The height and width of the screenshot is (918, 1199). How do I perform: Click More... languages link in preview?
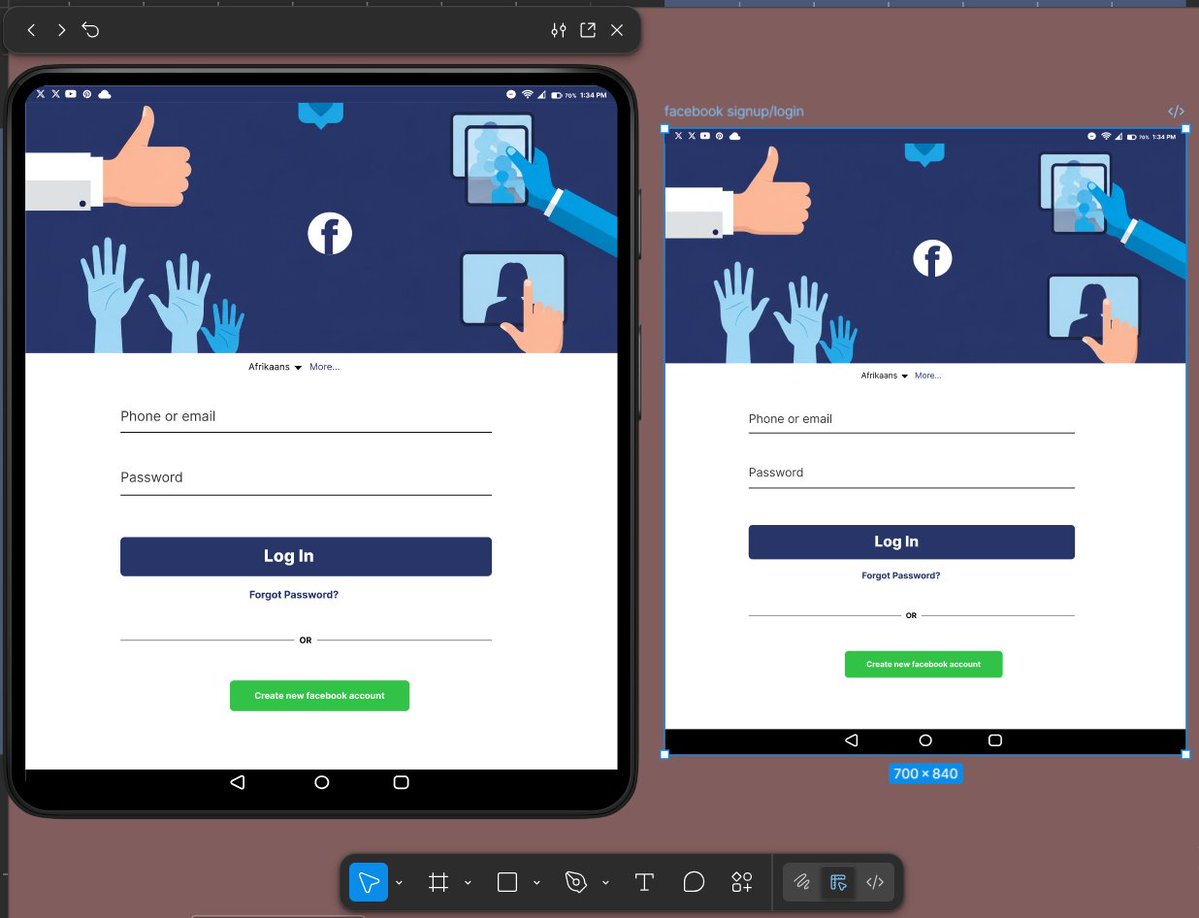click(x=324, y=367)
